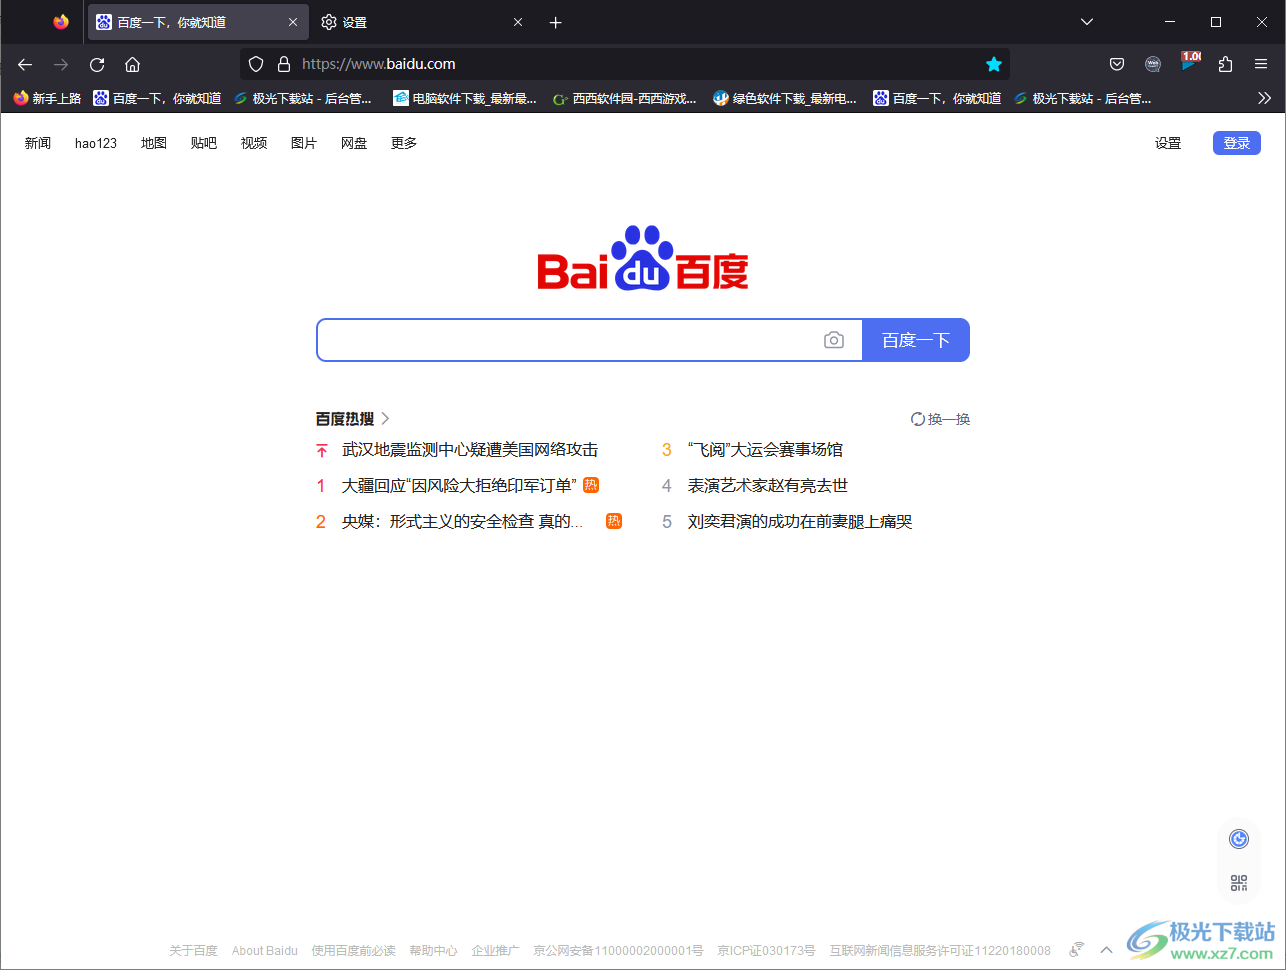Open 刘奕君演的成功在前妻腿上痛哭 headline
The width and height of the screenshot is (1286, 970).
coord(800,522)
